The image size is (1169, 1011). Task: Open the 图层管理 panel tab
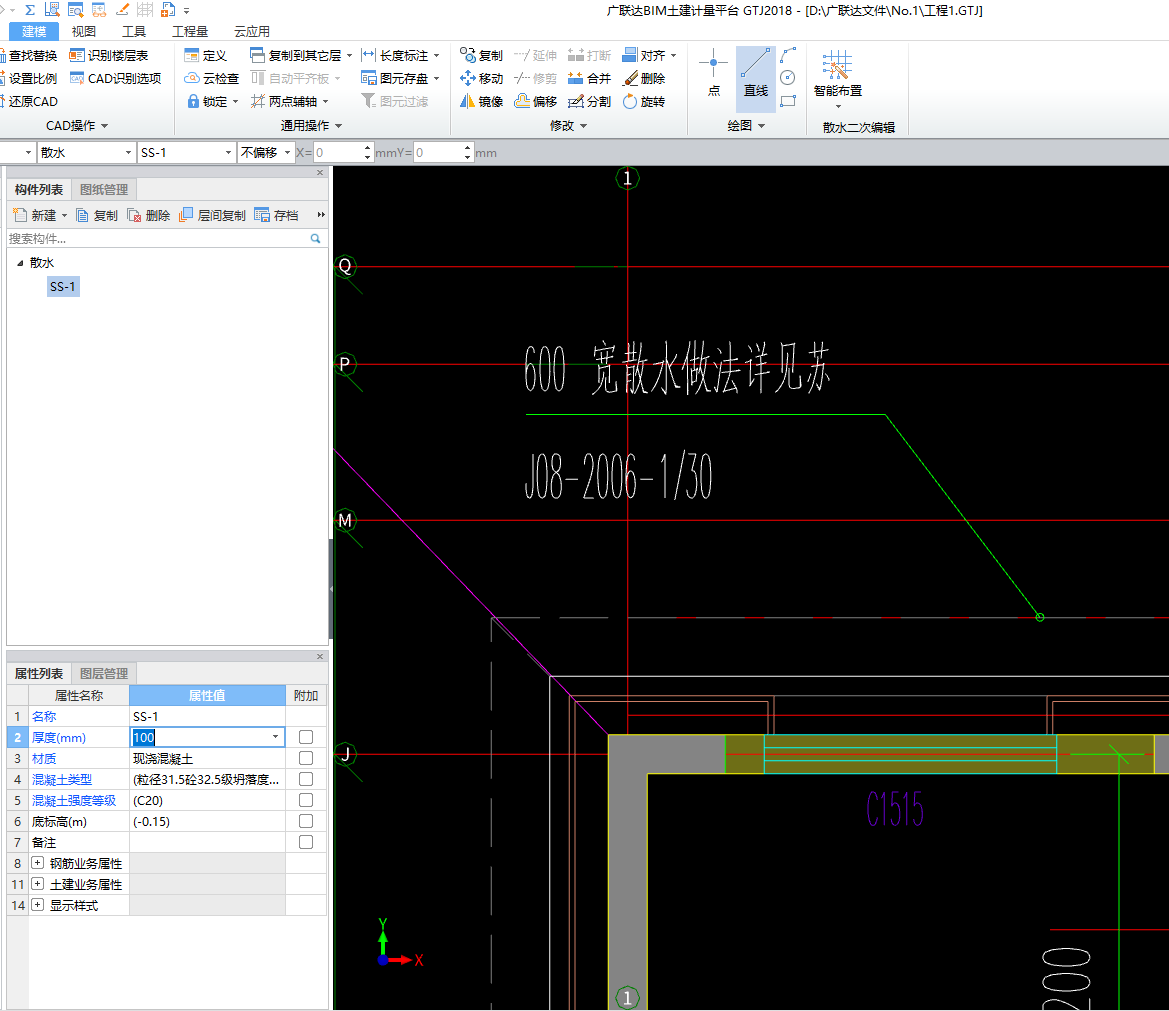104,673
